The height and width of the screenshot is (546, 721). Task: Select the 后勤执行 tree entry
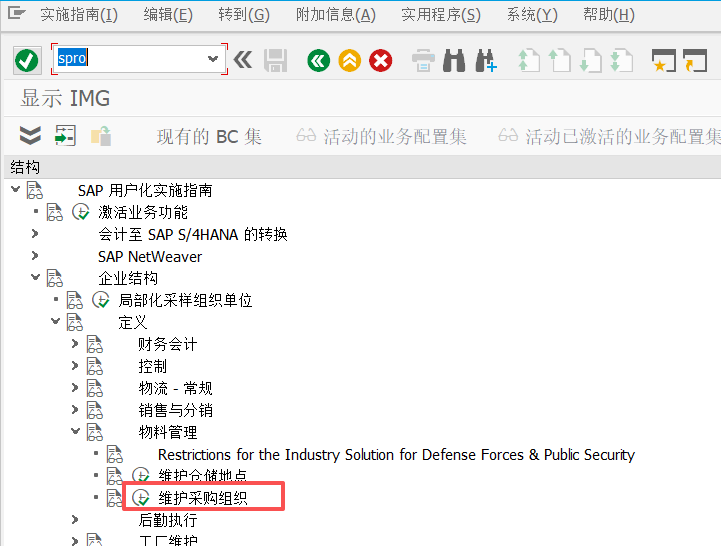(168, 520)
